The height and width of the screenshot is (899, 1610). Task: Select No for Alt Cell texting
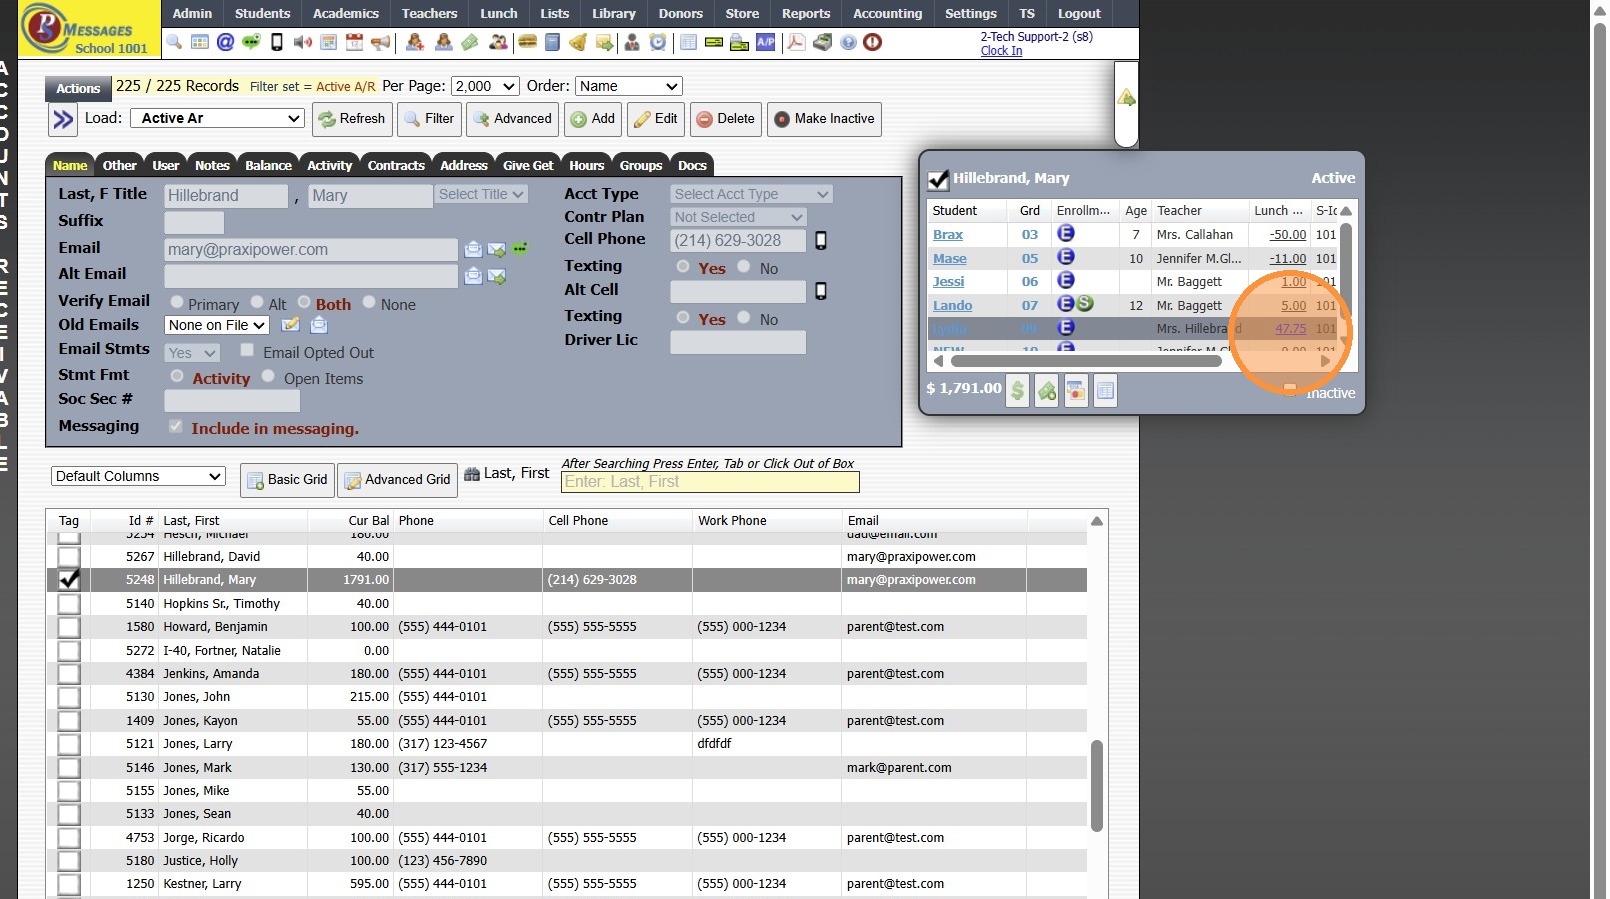(744, 317)
